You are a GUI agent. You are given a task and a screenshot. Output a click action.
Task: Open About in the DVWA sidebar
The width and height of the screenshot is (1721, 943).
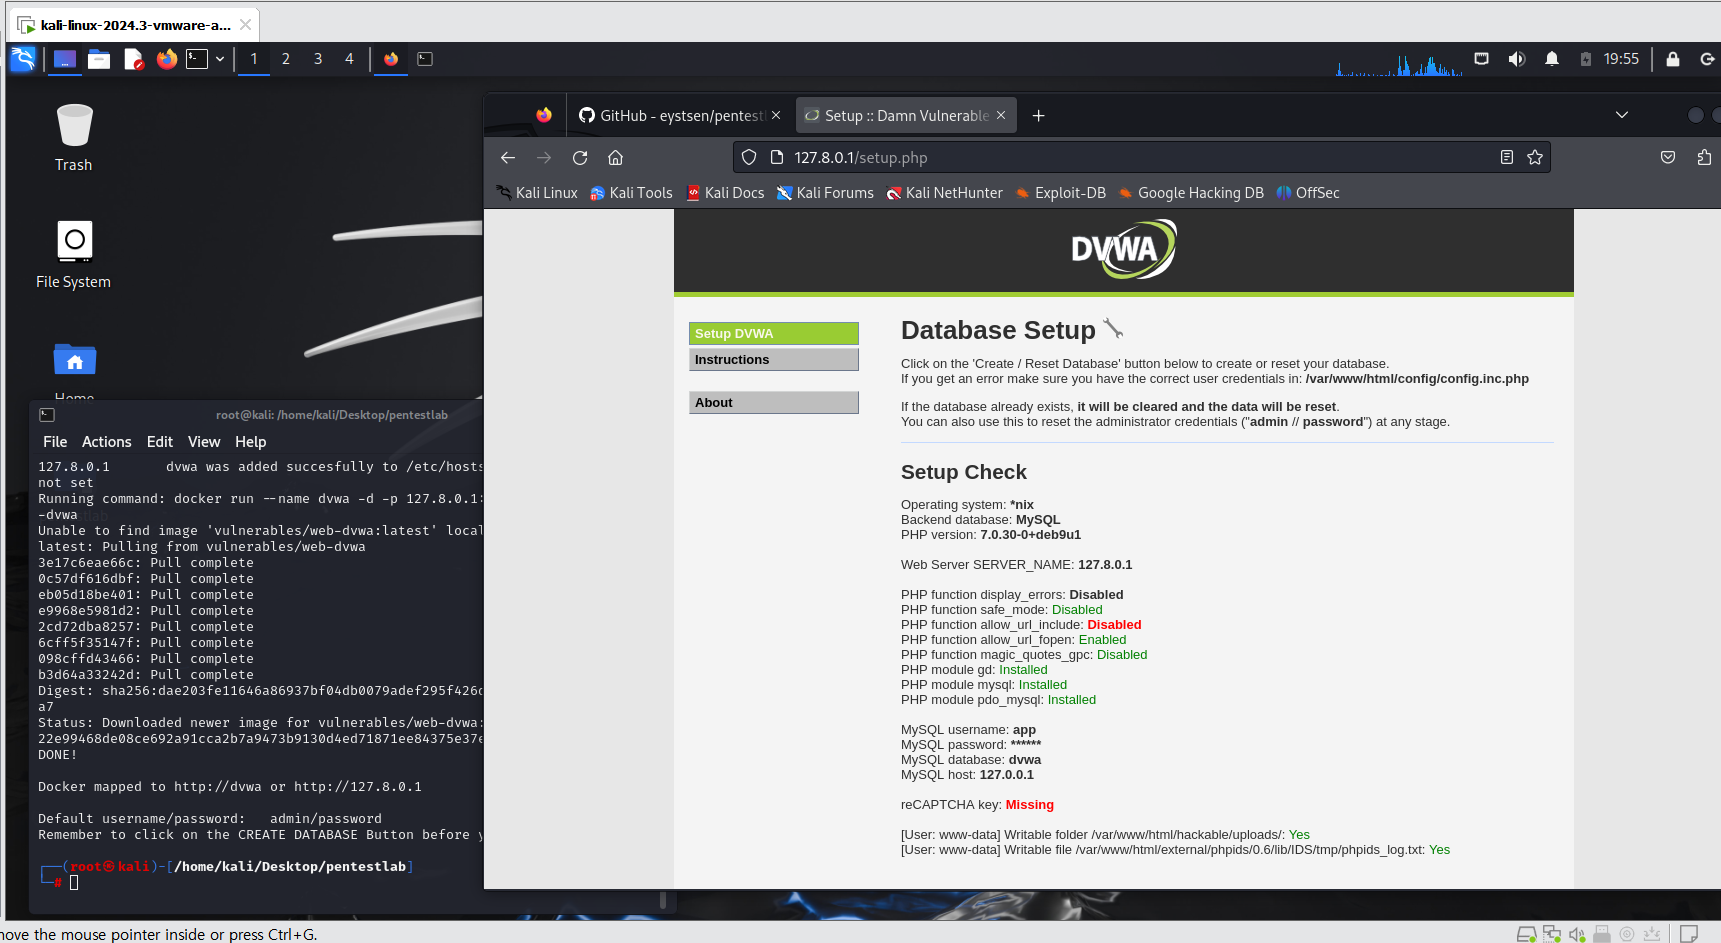pos(774,403)
